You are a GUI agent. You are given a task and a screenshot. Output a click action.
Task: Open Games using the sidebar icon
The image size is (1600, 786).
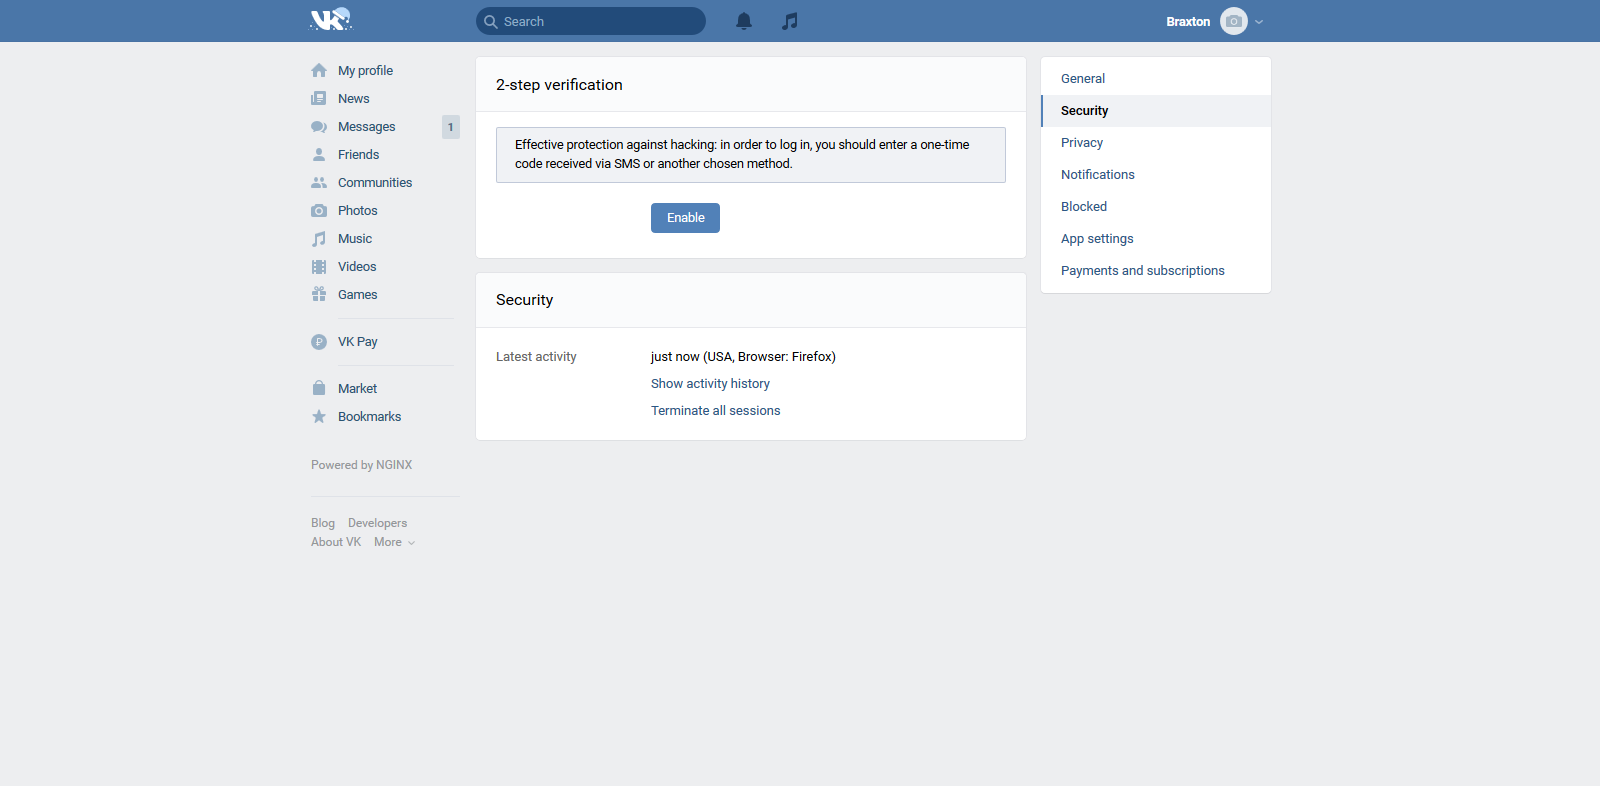click(319, 295)
